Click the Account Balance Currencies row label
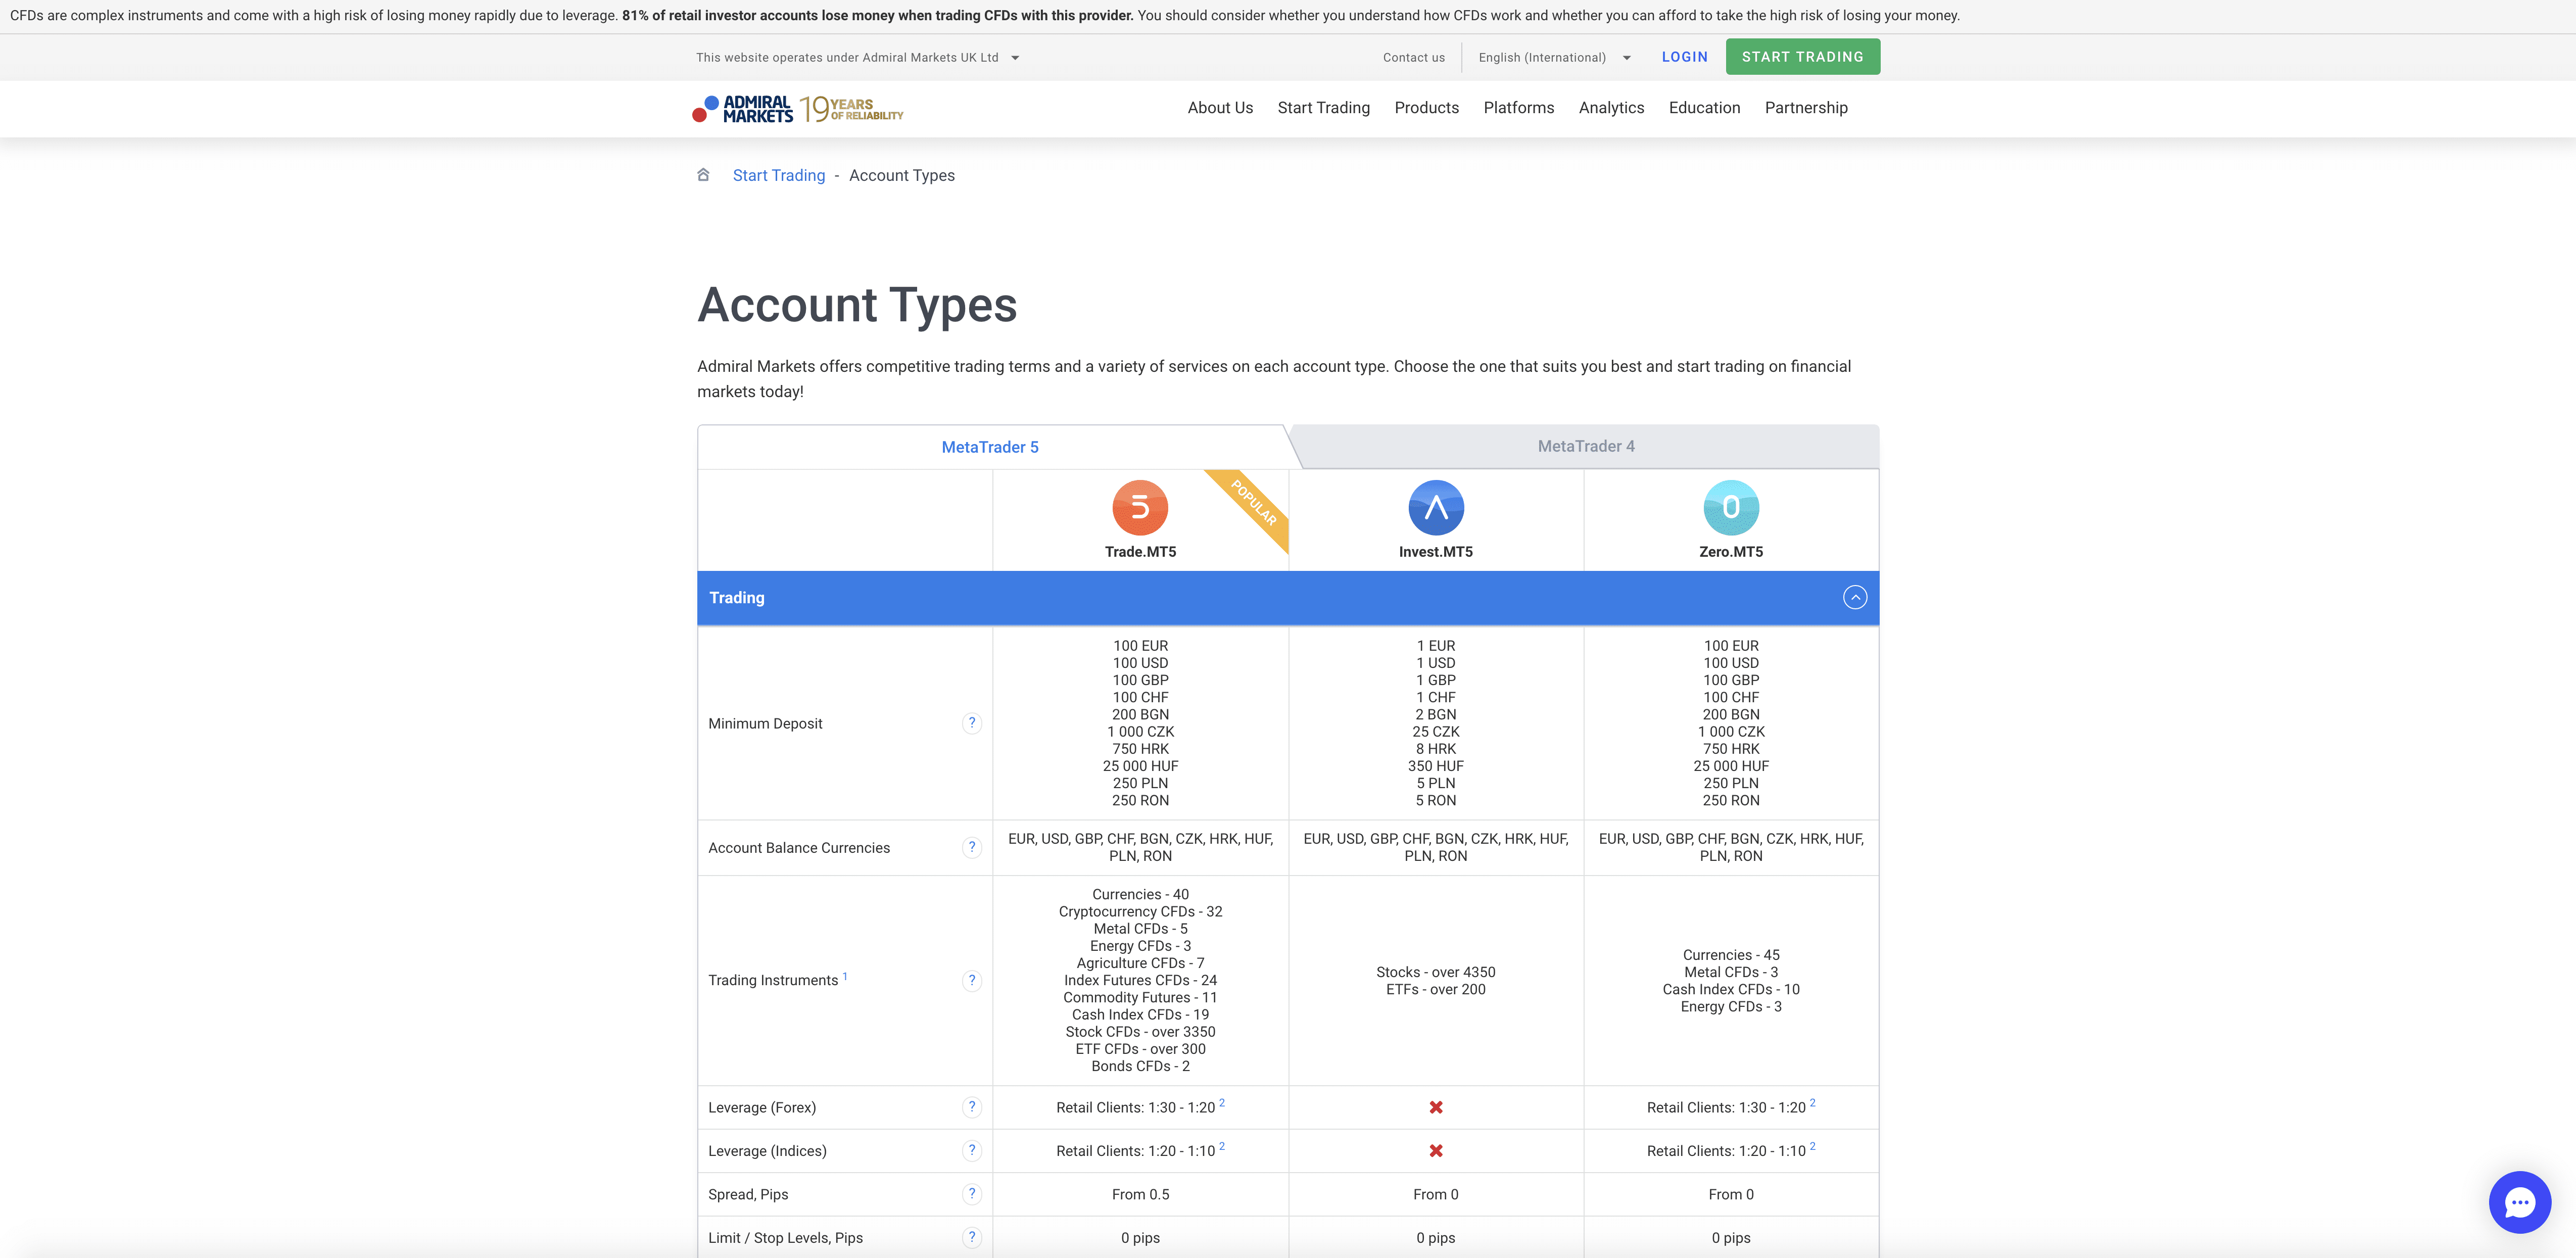 coord(799,848)
